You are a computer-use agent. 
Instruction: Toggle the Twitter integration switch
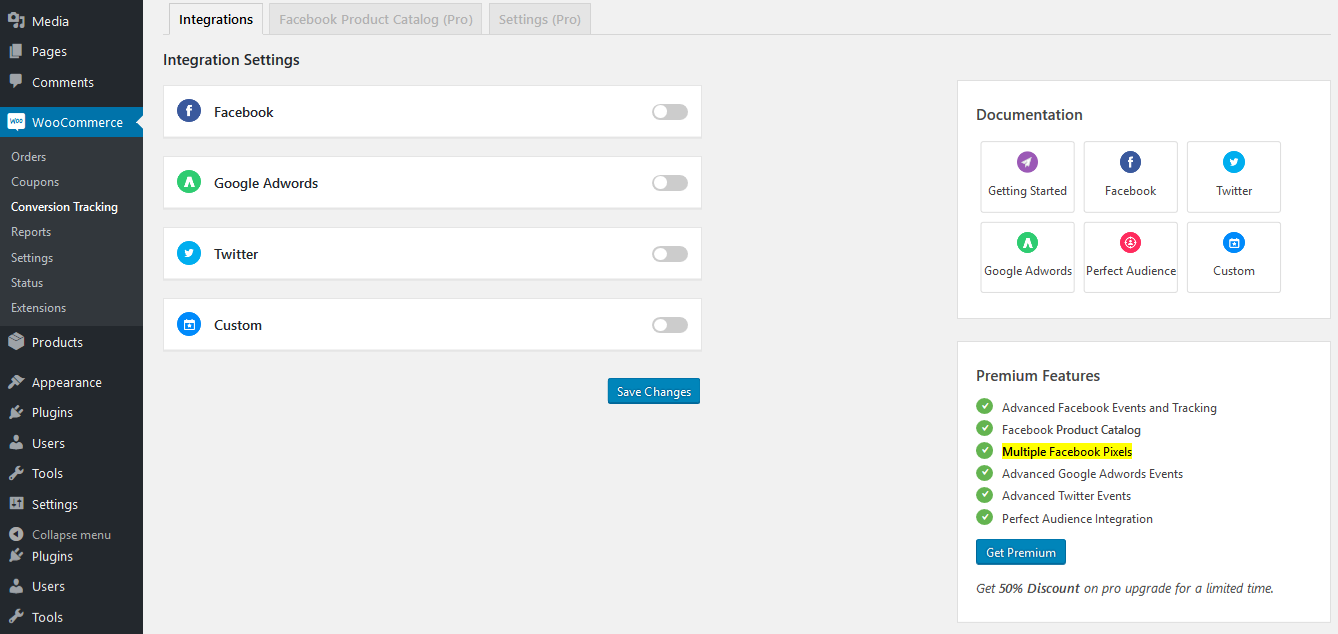coord(670,254)
